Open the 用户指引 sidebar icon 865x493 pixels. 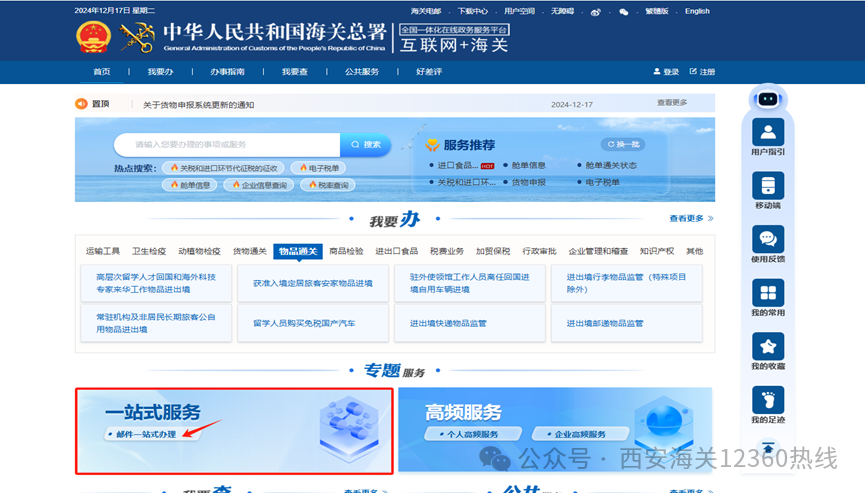click(768, 133)
